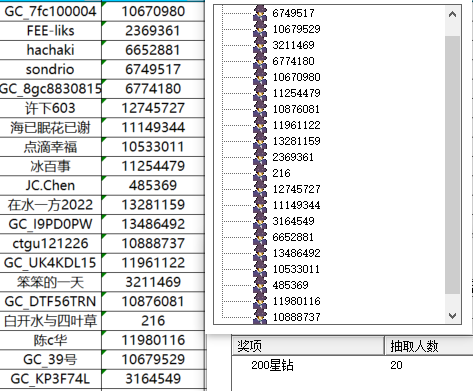Viewport: 473px width, 391px height.
Task: Select spreadsheet cell GC_7fc100004
Action: tap(50, 12)
